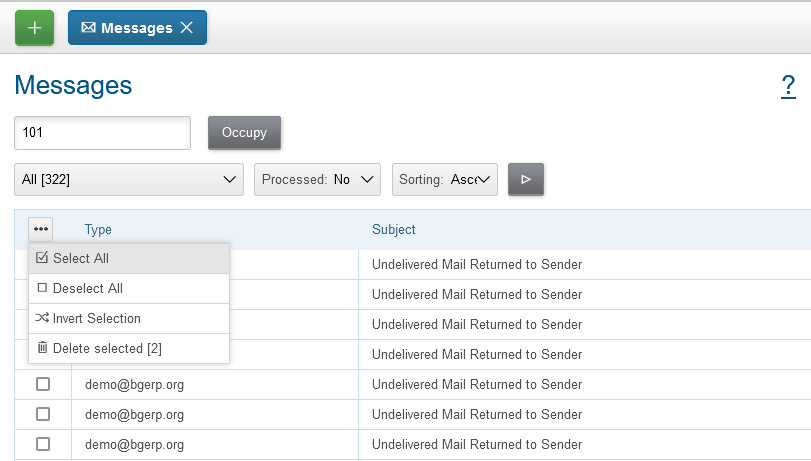The image size is (811, 461).
Task: Tick the last visible demo@bgerp.org row checkbox
Action: click(43, 444)
